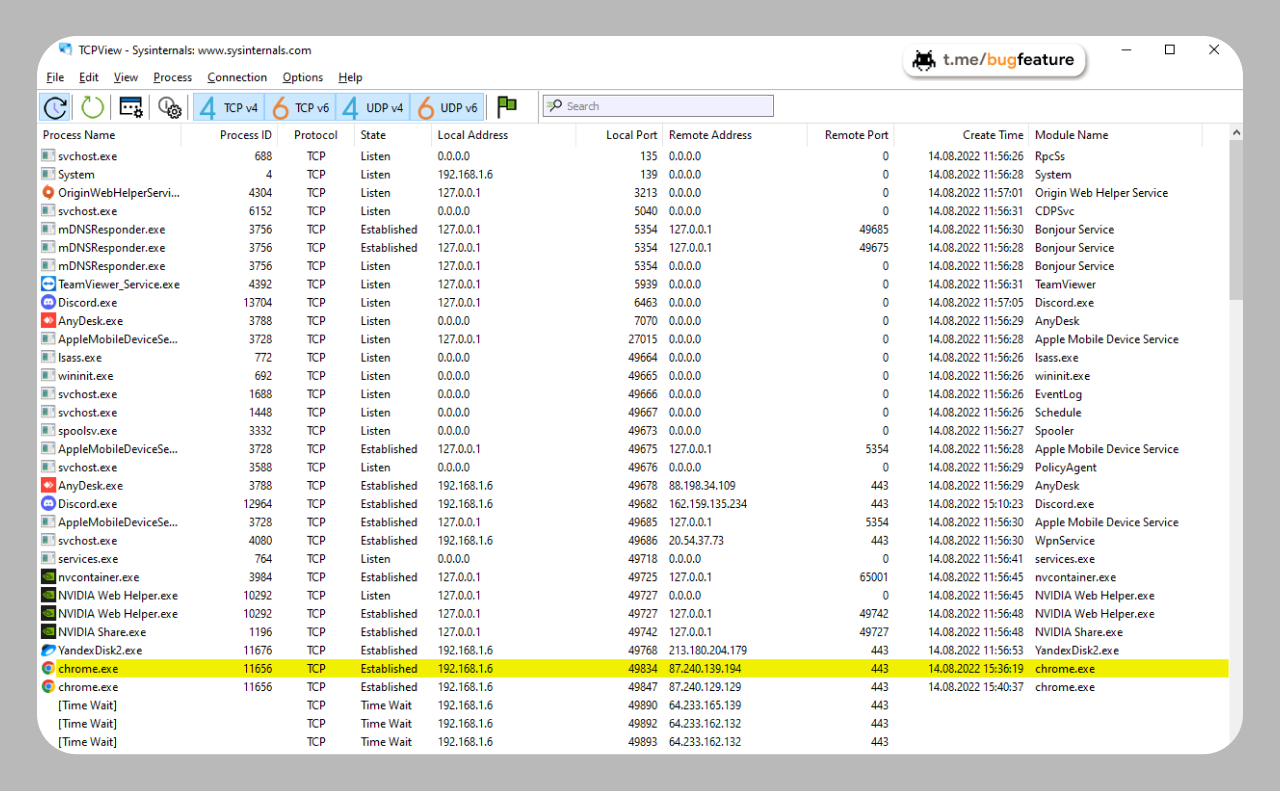
Task: Sort by Create Time column header
Action: coord(962,135)
